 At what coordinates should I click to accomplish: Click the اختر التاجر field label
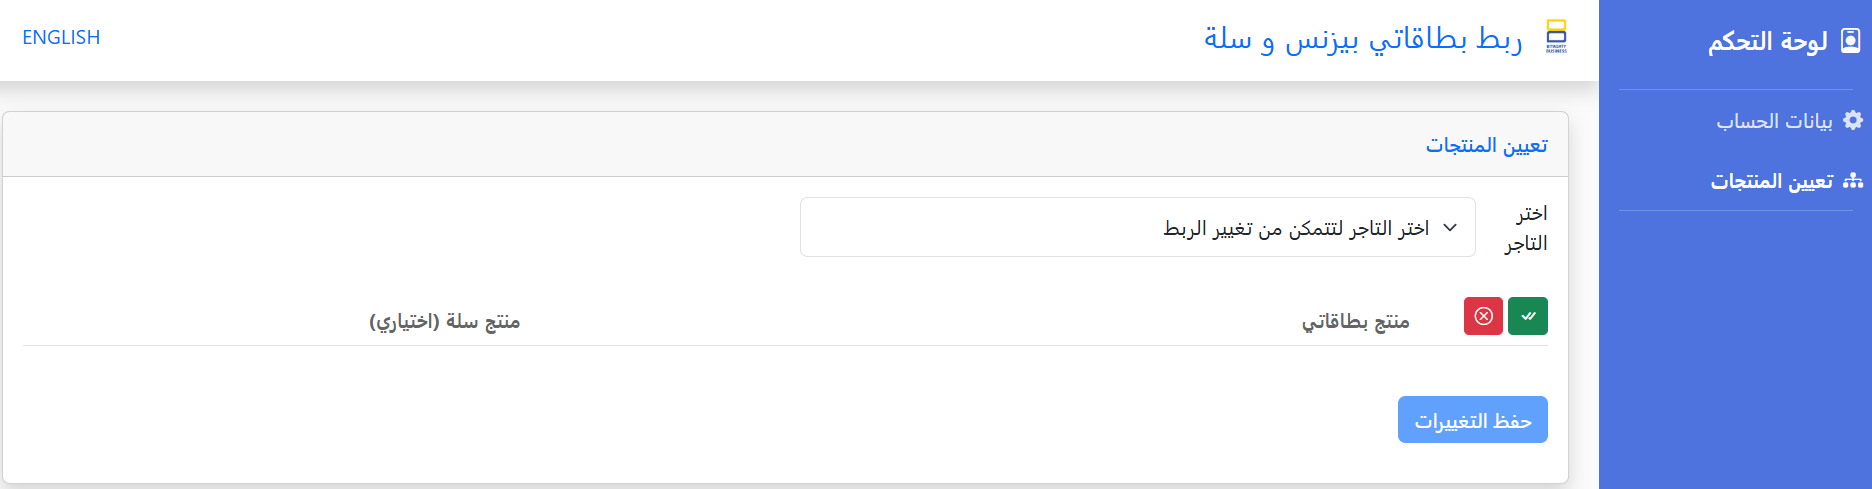pos(1526,228)
